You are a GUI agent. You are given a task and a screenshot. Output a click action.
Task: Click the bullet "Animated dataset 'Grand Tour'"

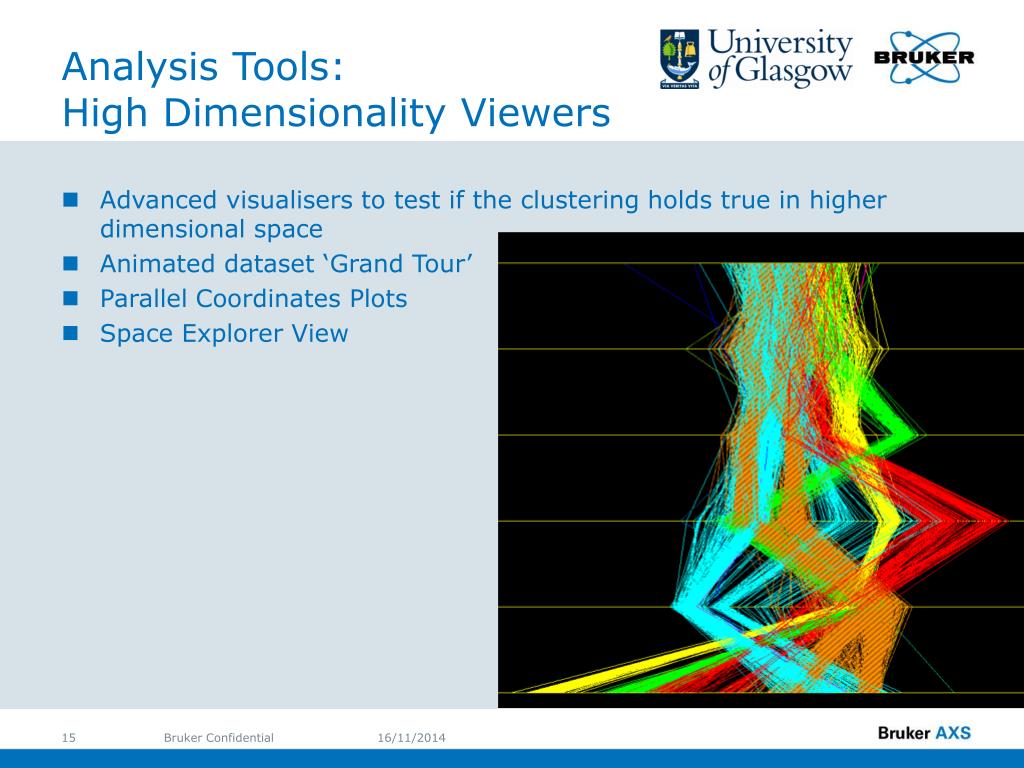point(286,264)
